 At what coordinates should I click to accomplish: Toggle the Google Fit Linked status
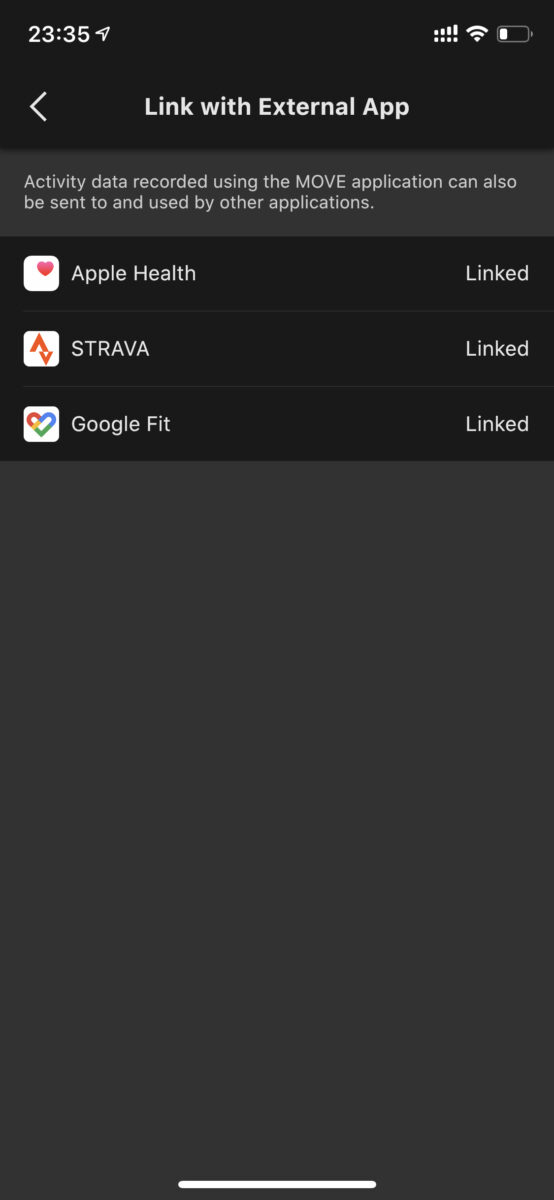497,424
